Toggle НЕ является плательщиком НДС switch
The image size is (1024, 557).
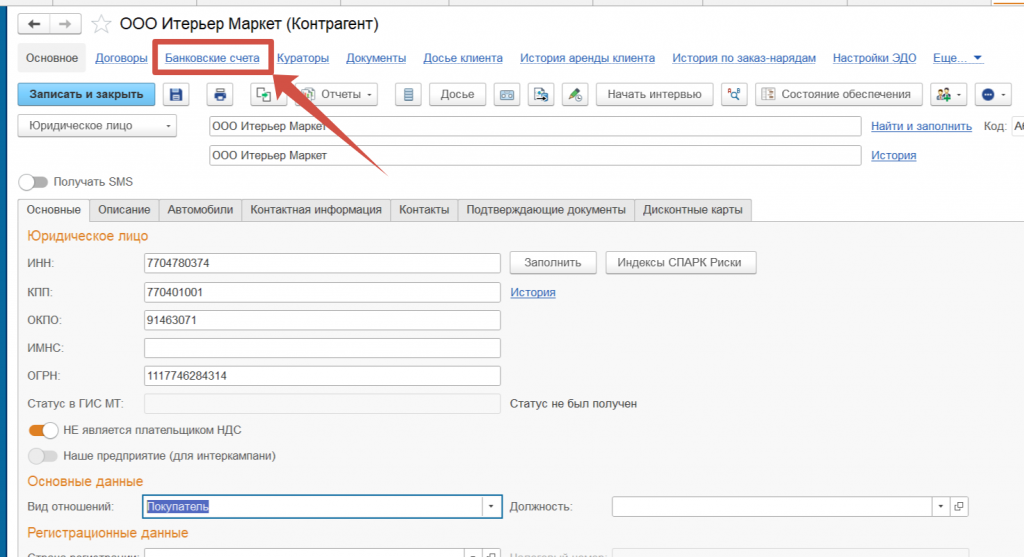tap(43, 430)
